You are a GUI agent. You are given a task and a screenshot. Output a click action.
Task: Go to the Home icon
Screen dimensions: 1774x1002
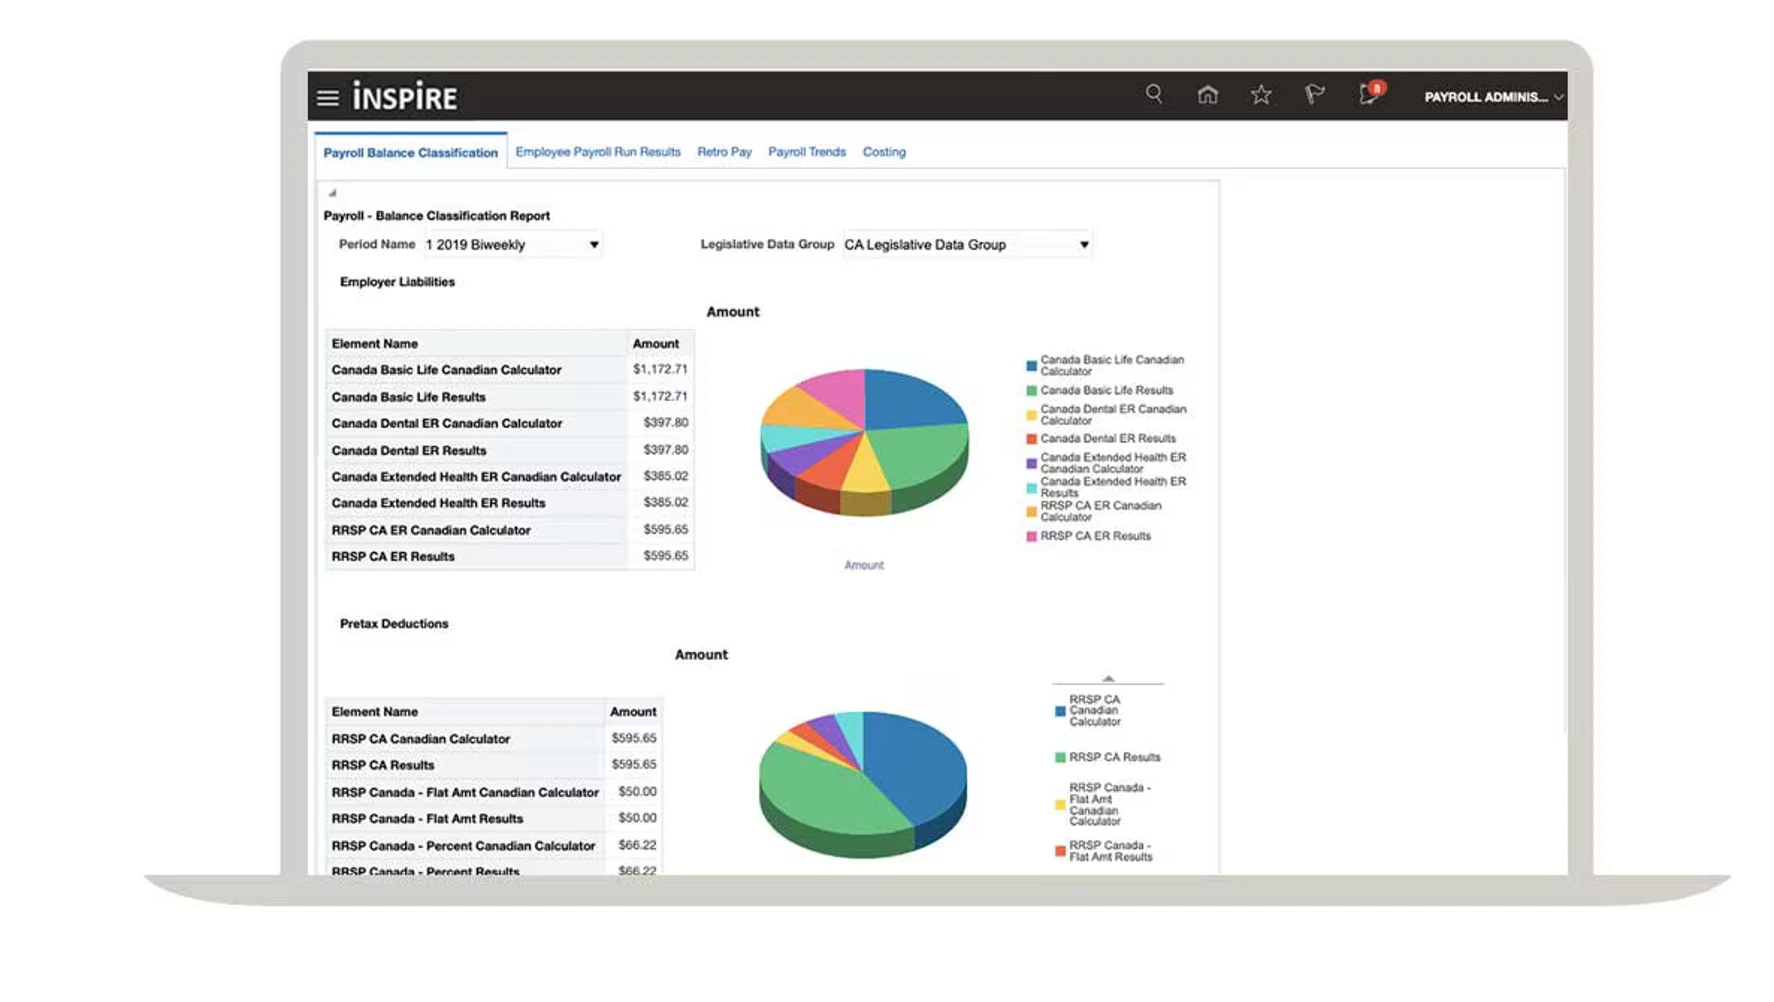click(x=1207, y=95)
